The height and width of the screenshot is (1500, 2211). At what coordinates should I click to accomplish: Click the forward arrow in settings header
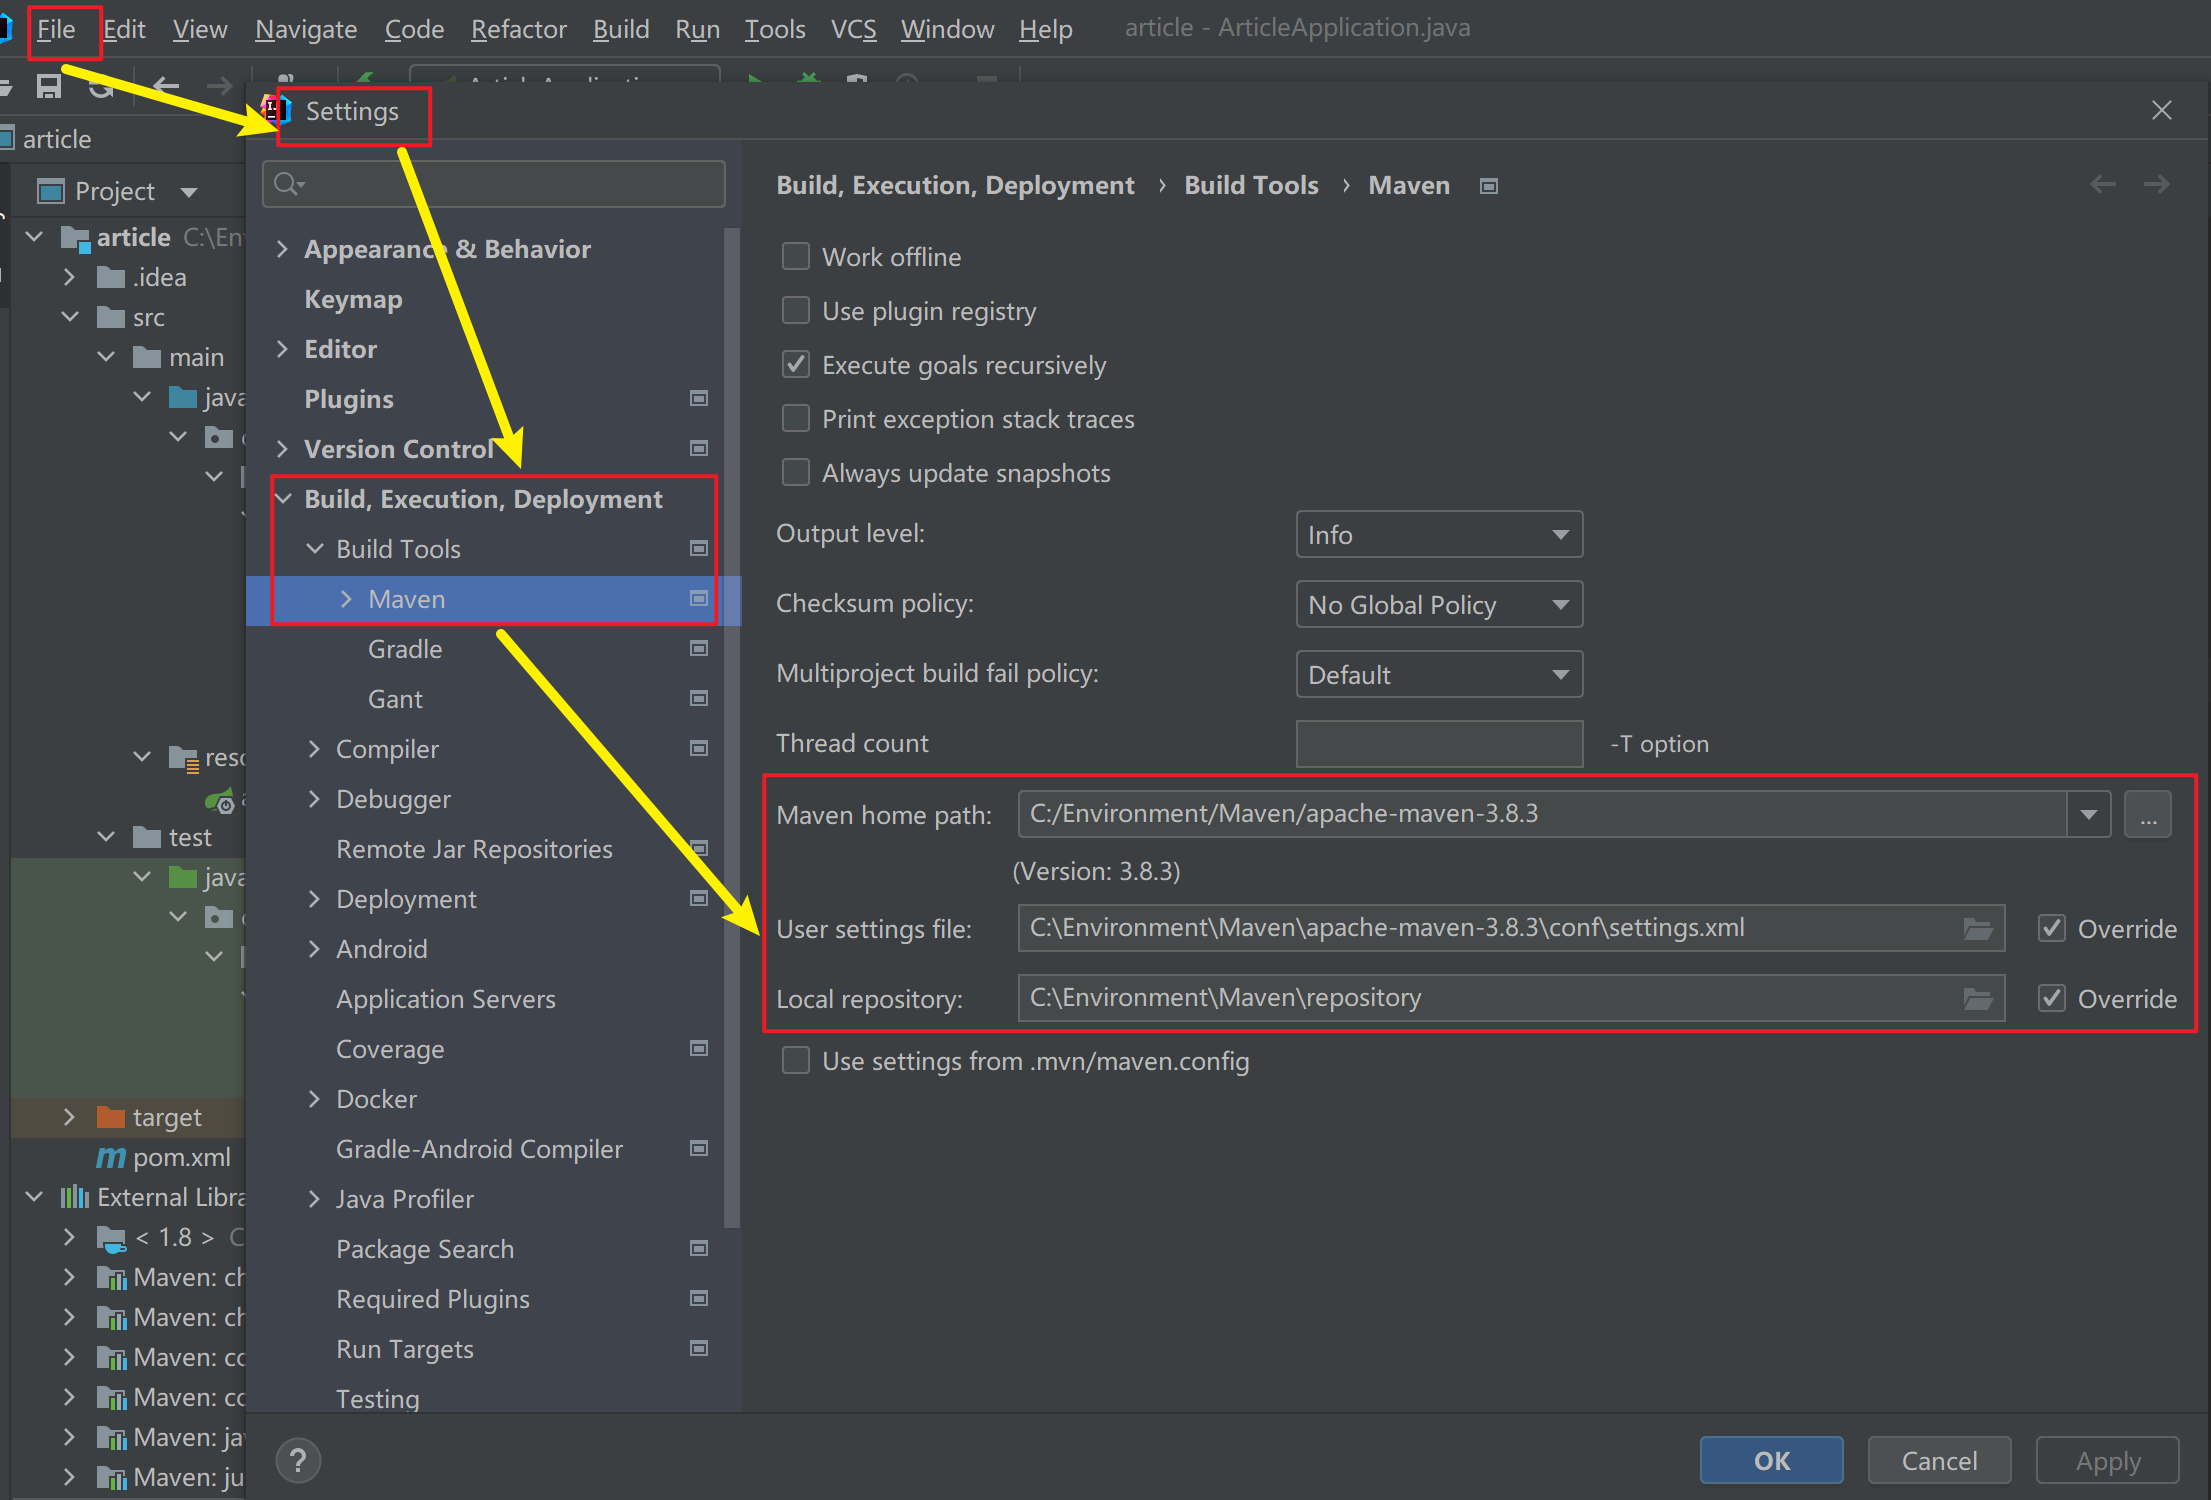coord(2157,185)
